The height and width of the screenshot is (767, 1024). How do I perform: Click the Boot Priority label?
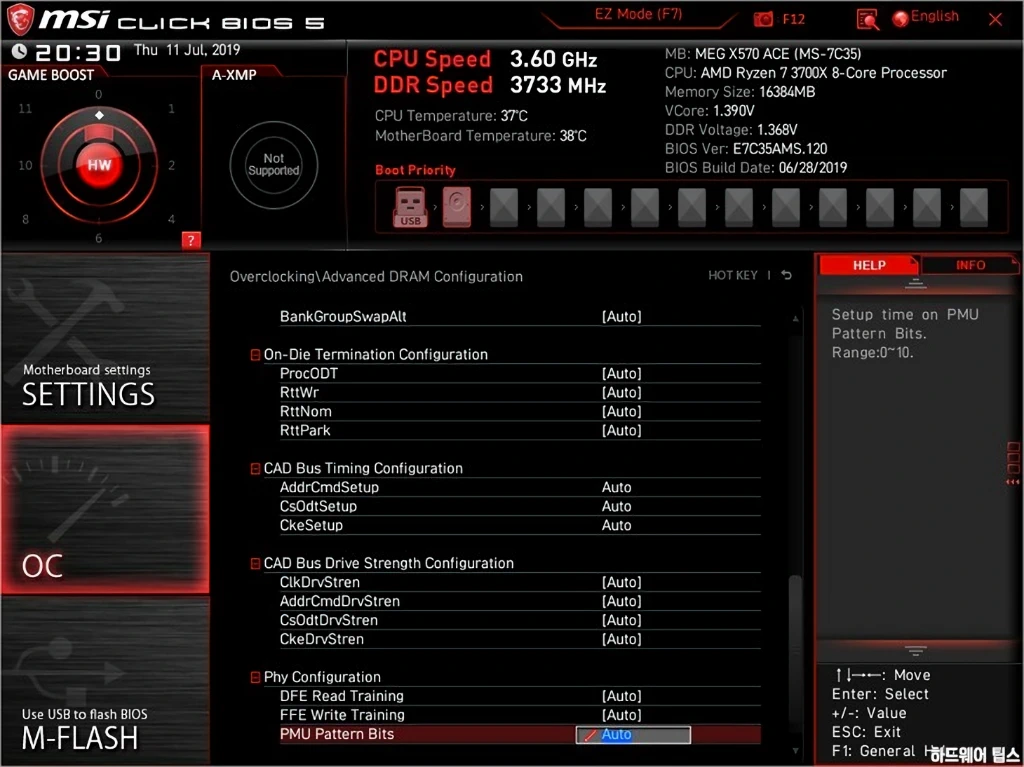point(415,170)
